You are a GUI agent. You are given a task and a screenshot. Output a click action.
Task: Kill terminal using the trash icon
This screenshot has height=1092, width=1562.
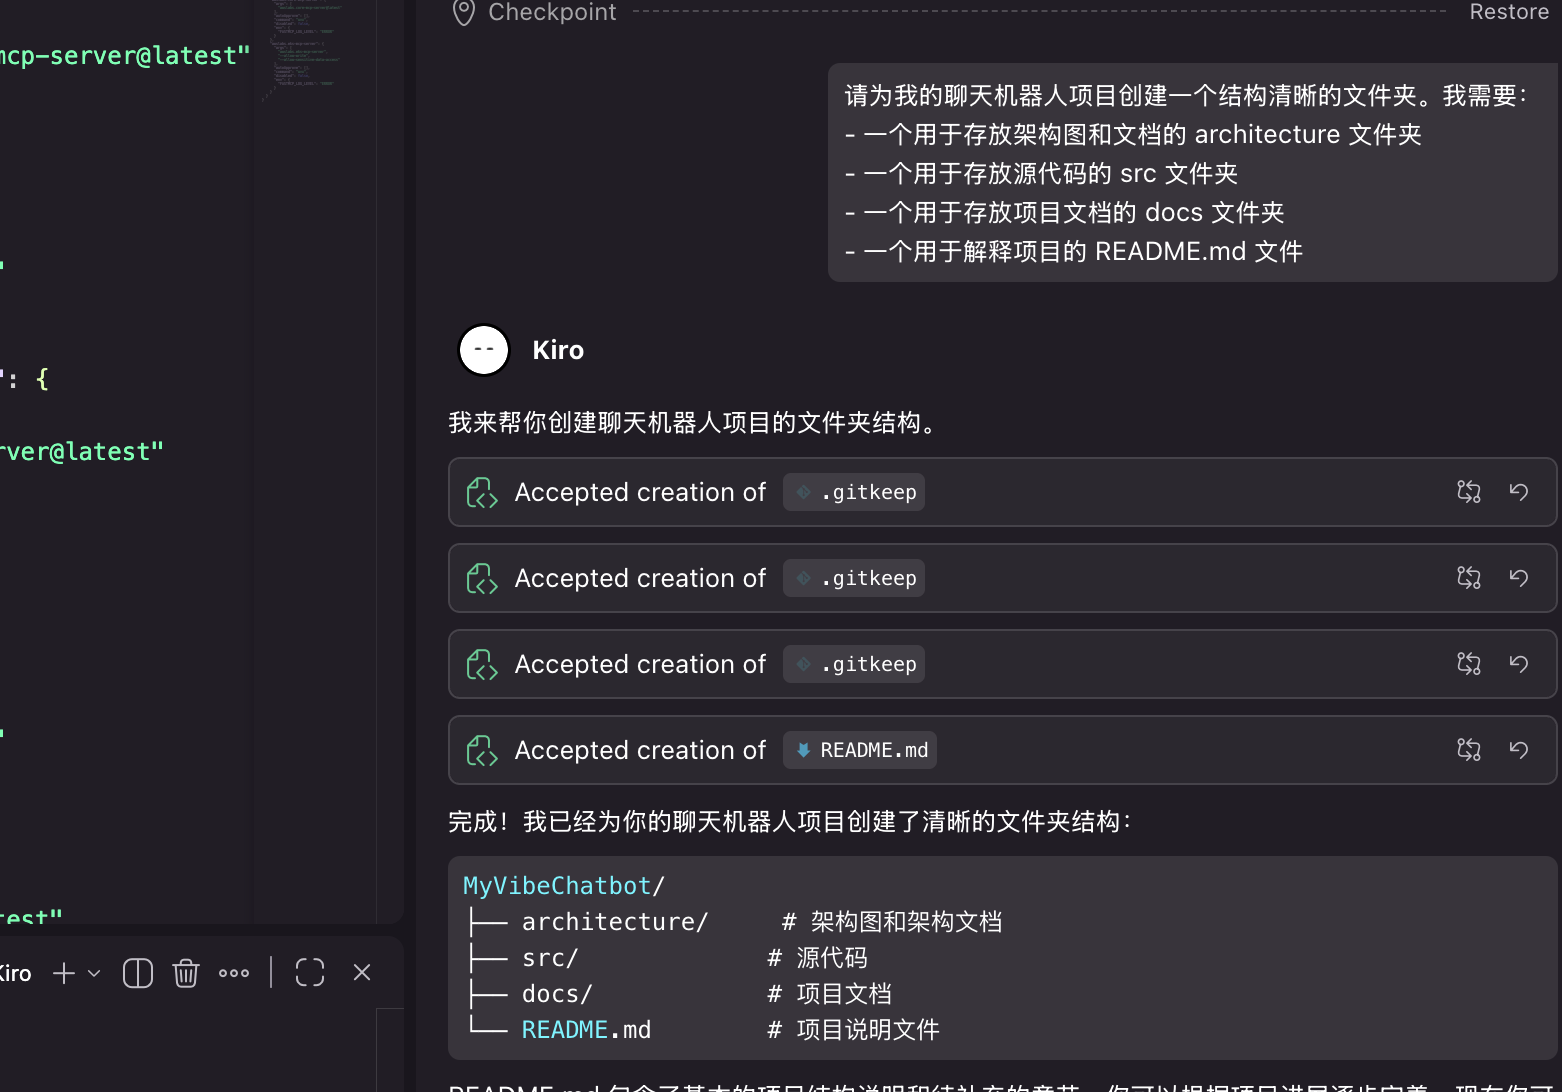[186, 973]
